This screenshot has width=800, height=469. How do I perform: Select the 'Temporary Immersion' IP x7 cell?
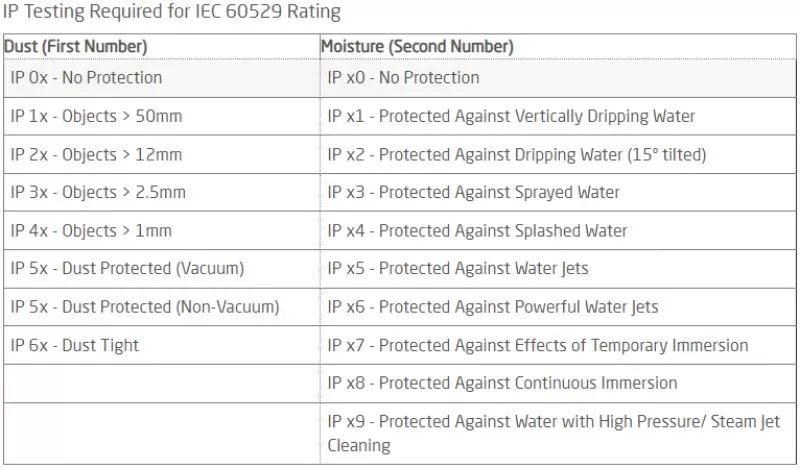click(537, 345)
